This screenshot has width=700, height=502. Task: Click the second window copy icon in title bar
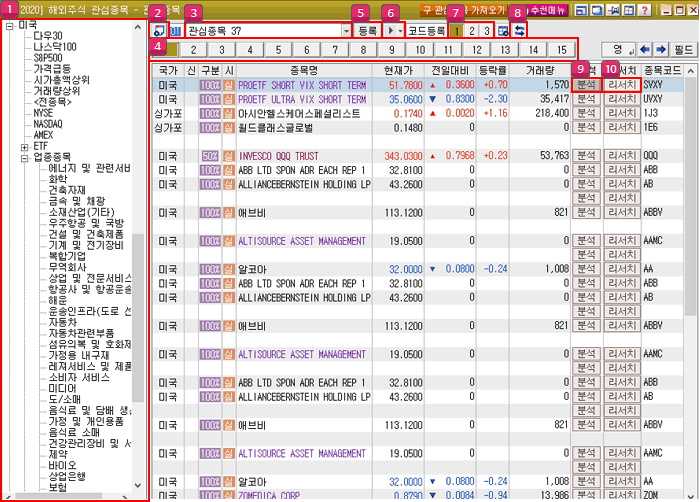point(597,10)
